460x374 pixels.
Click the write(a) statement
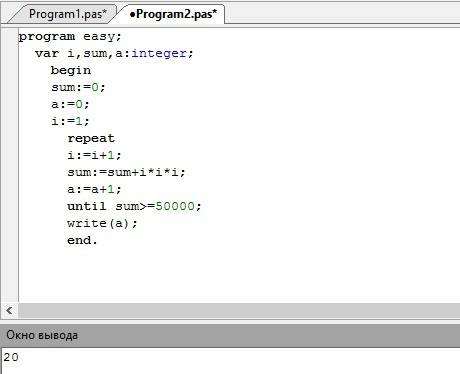pyautogui.click(x=102, y=223)
